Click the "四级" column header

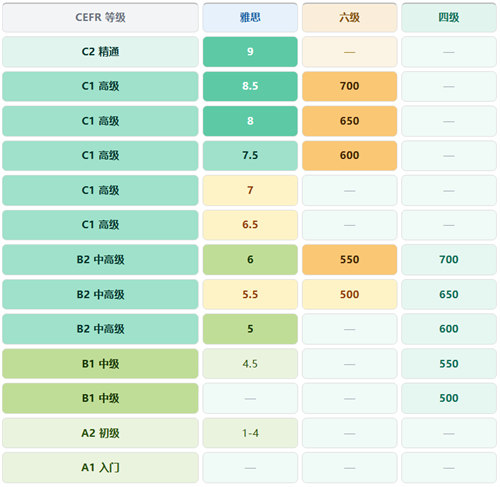tap(449, 17)
